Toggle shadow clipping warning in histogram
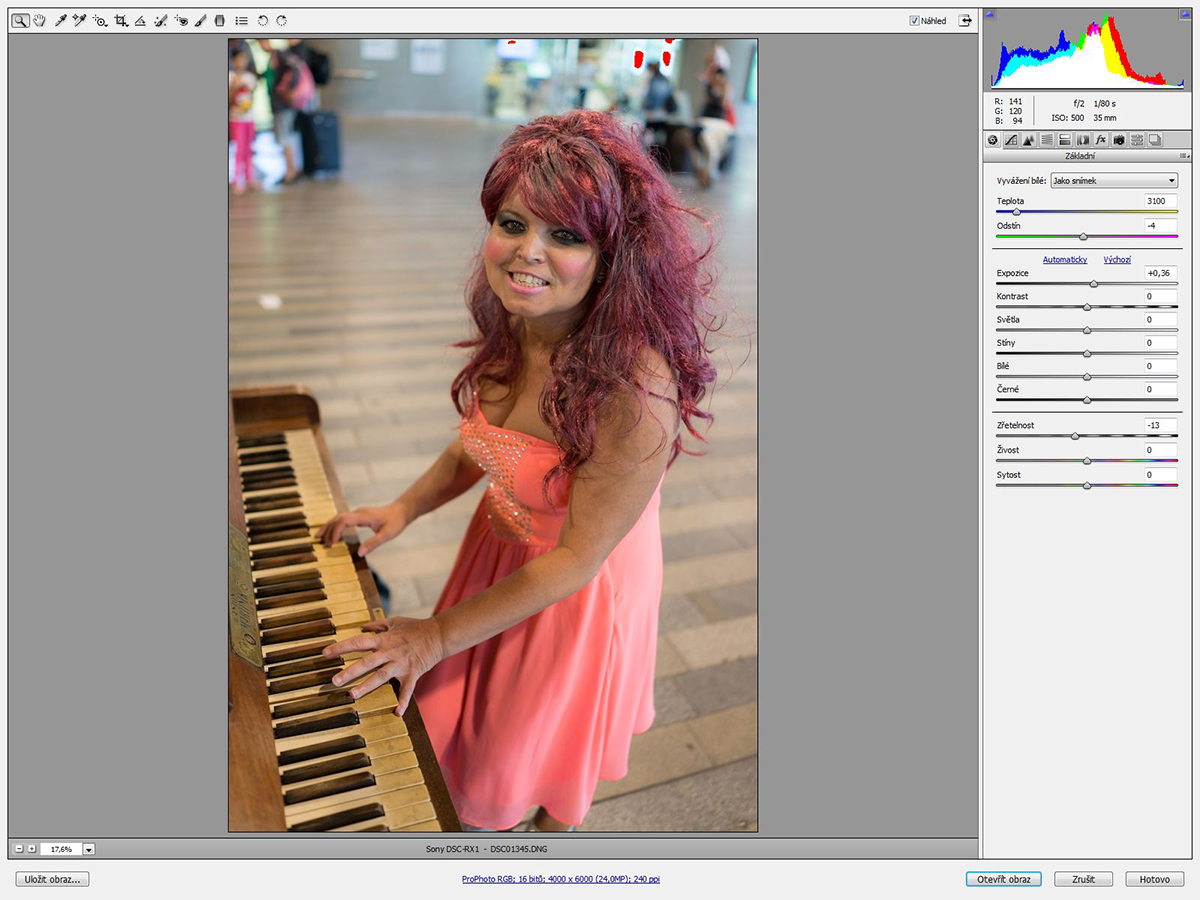Image resolution: width=1200 pixels, height=900 pixels. click(x=990, y=15)
